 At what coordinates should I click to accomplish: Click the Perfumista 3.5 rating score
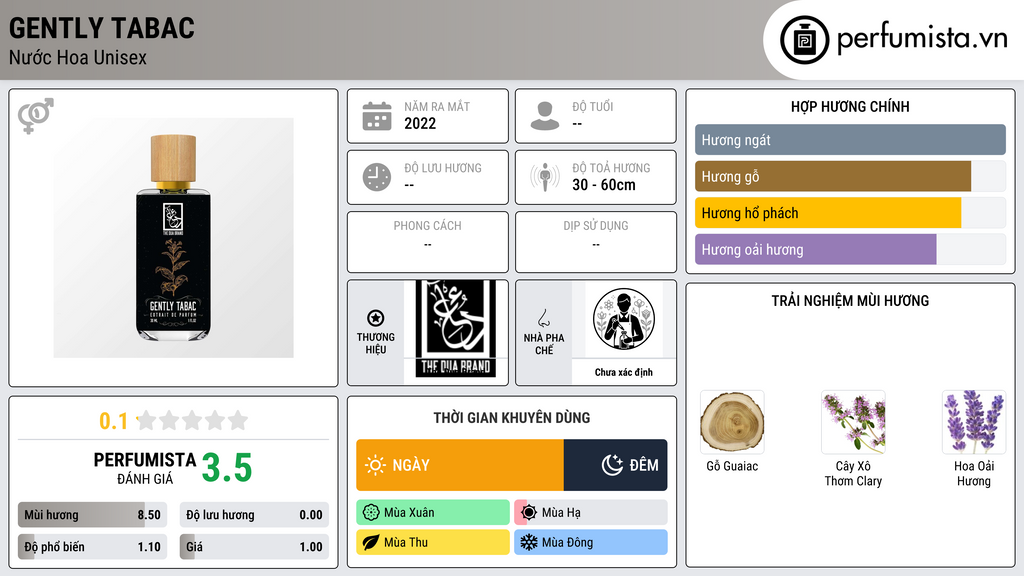coord(227,468)
